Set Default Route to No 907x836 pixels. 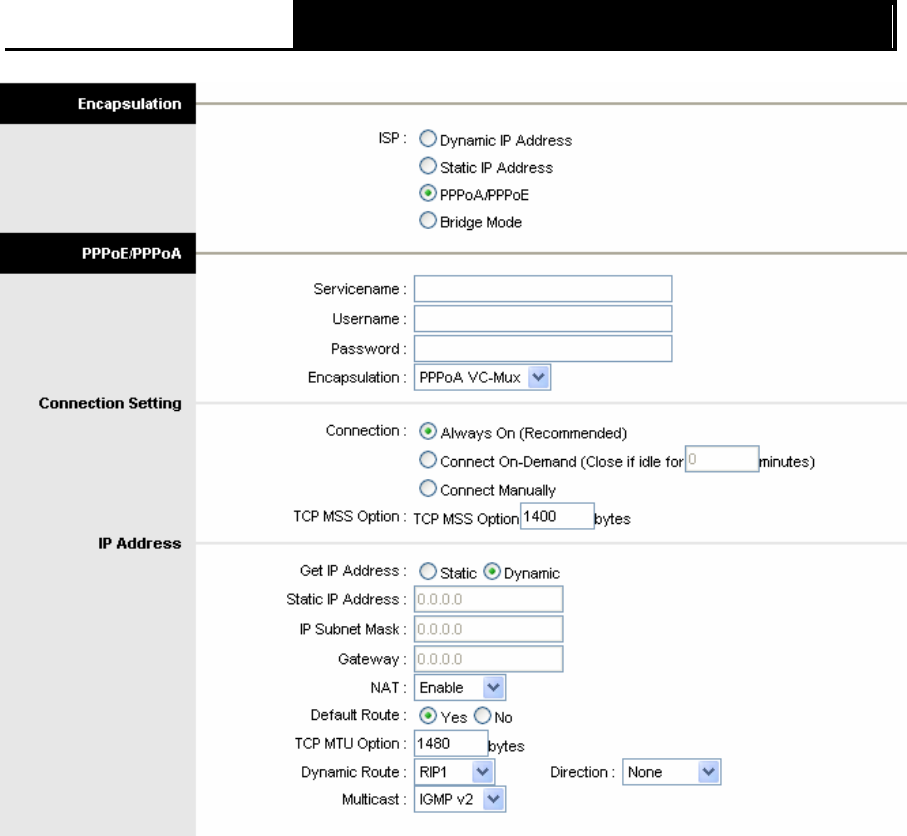point(482,716)
